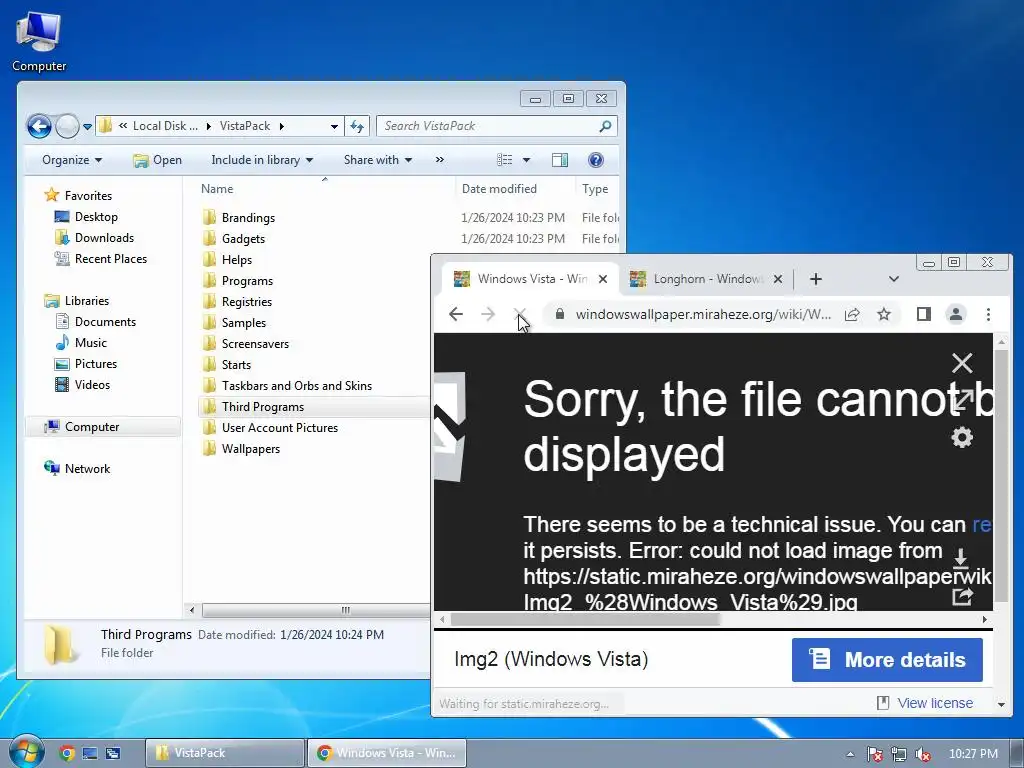Open Documents library
This screenshot has height=768, width=1024.
[x=96, y=321]
